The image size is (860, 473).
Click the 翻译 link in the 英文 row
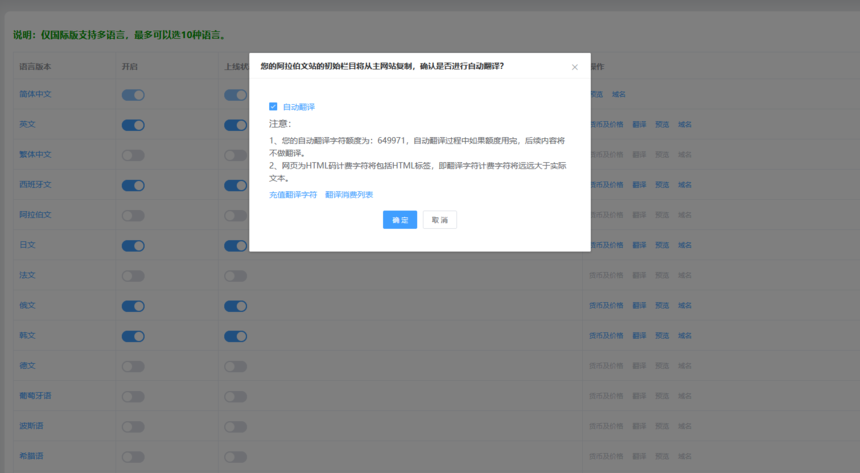(x=639, y=125)
